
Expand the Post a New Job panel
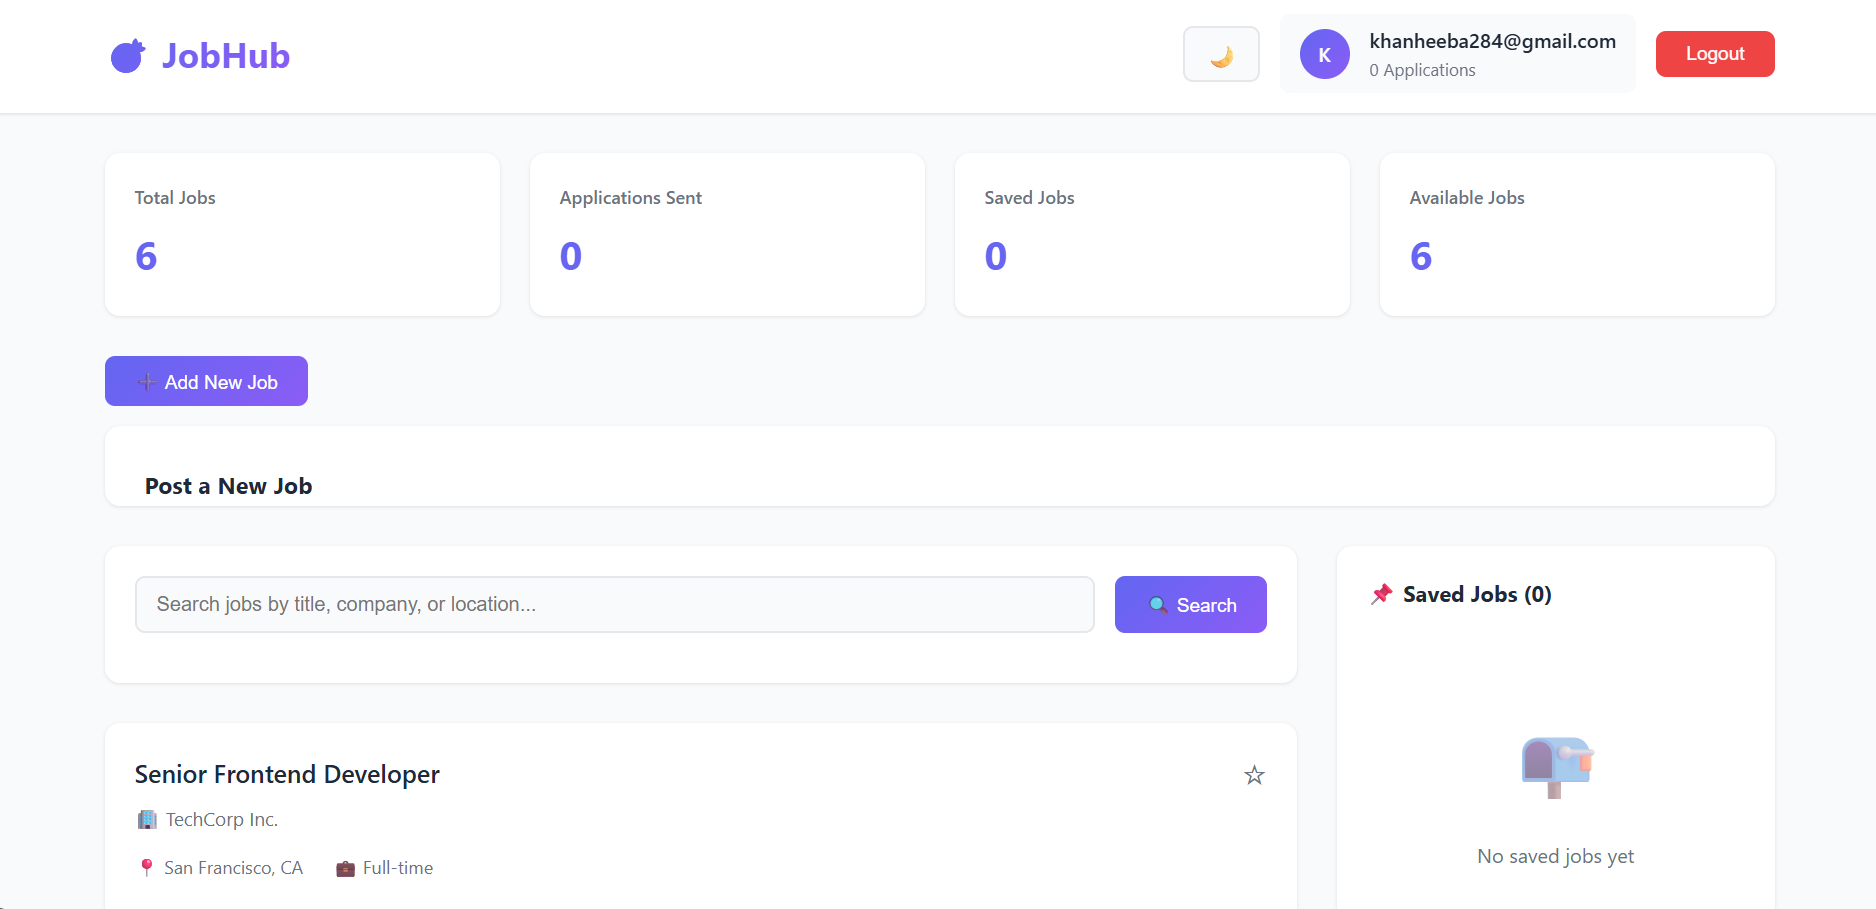tap(229, 486)
